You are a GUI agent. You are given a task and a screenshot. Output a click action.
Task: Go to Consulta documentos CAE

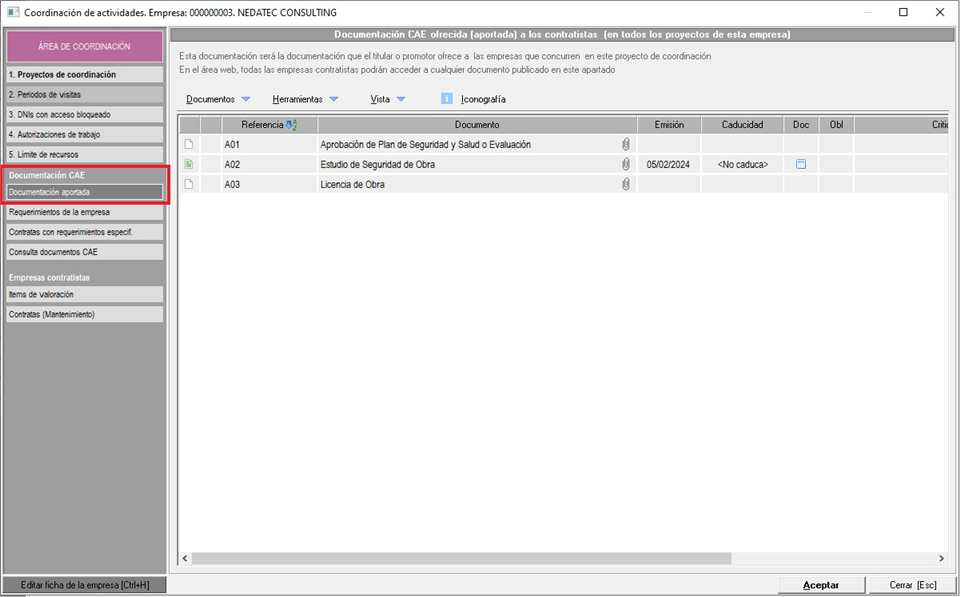tap(84, 252)
